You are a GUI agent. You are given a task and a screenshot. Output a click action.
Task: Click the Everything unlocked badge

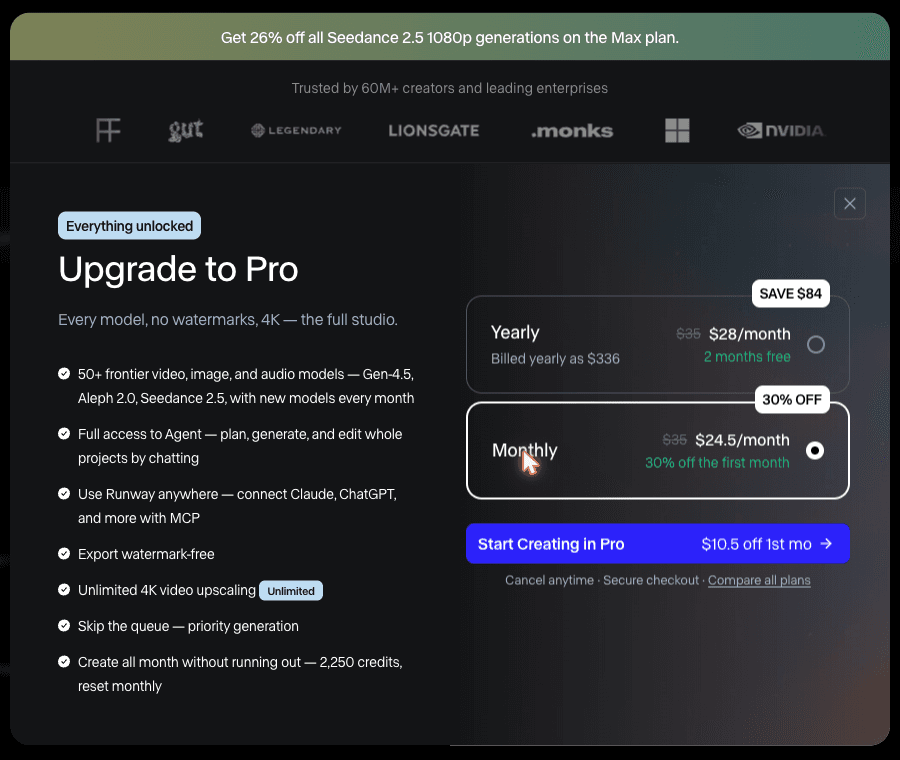point(129,226)
